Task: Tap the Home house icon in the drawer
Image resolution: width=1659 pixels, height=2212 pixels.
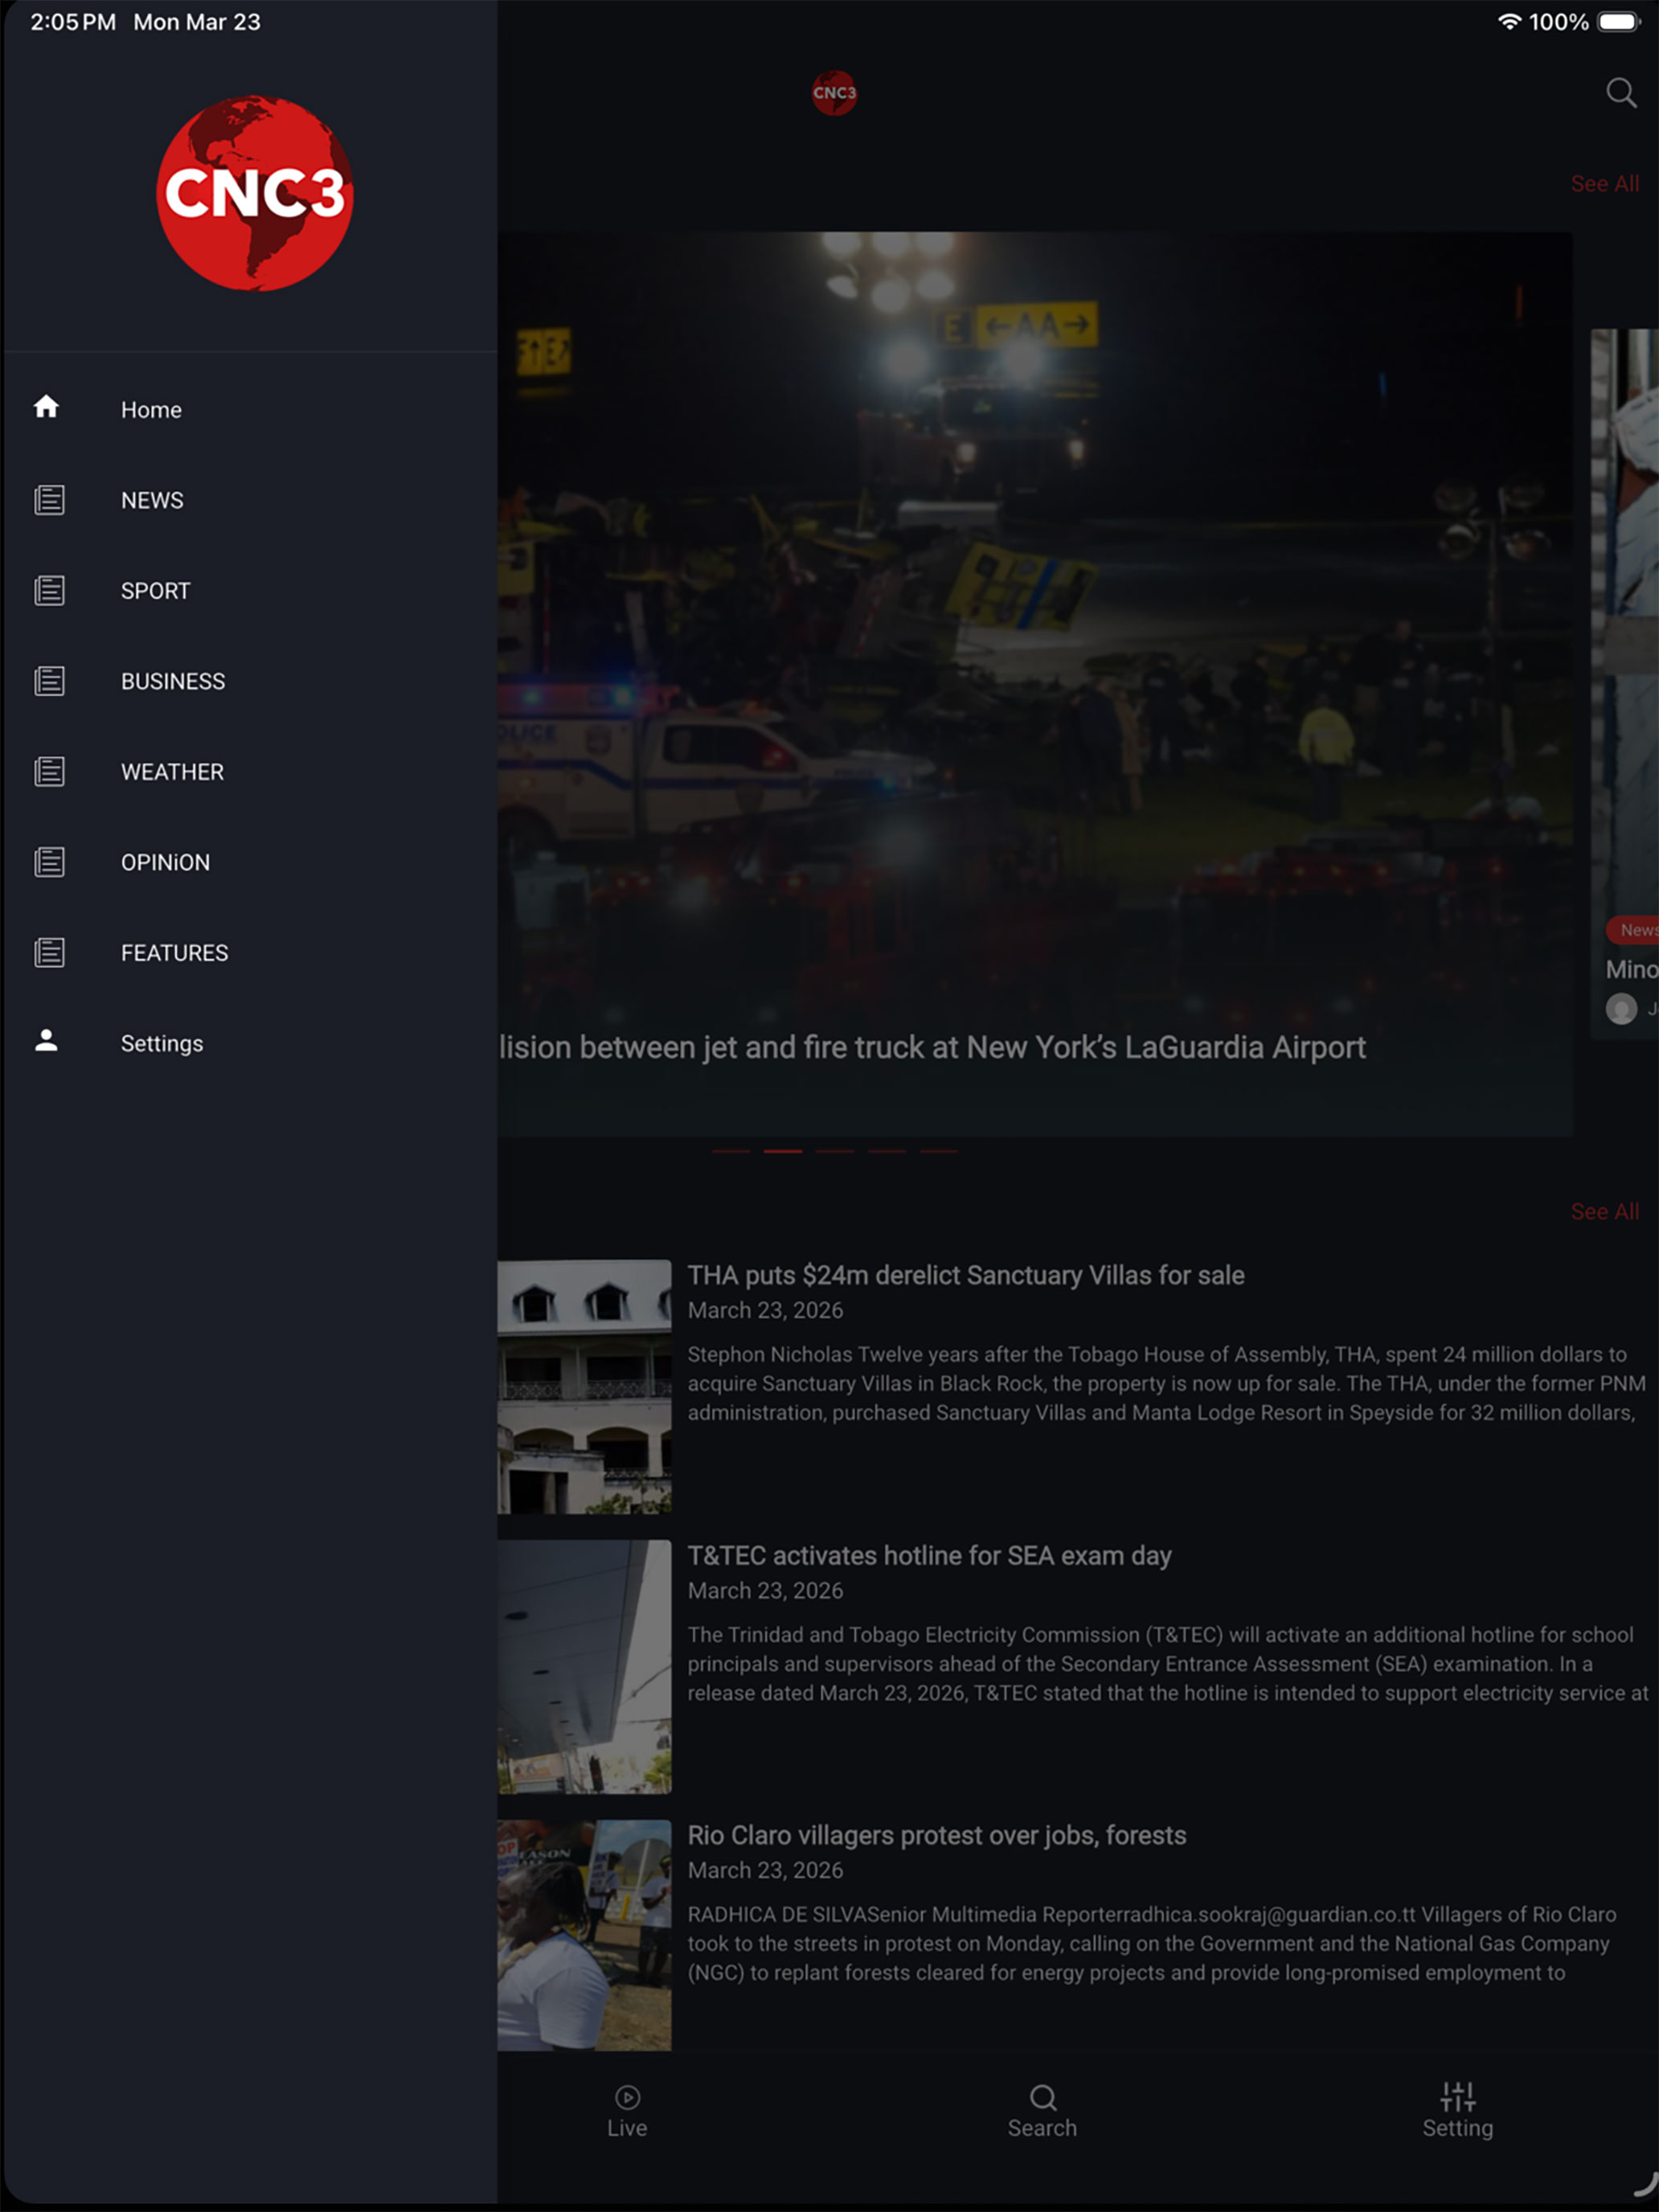Action: [x=46, y=407]
